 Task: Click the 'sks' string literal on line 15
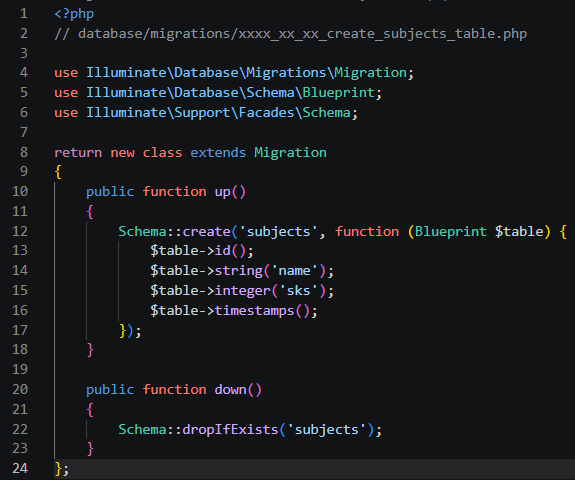click(299, 291)
